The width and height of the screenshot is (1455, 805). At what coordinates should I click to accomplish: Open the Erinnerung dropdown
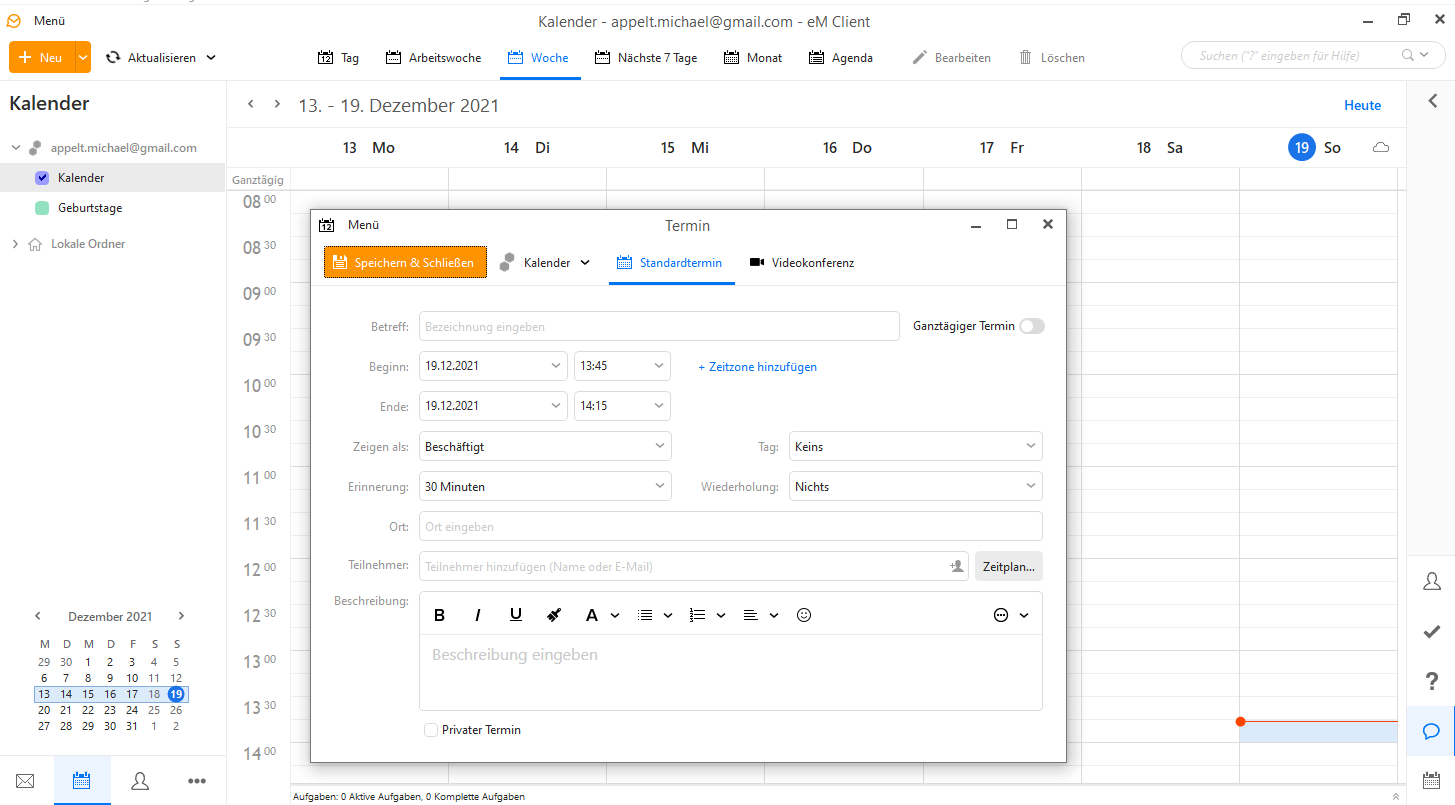(x=545, y=487)
